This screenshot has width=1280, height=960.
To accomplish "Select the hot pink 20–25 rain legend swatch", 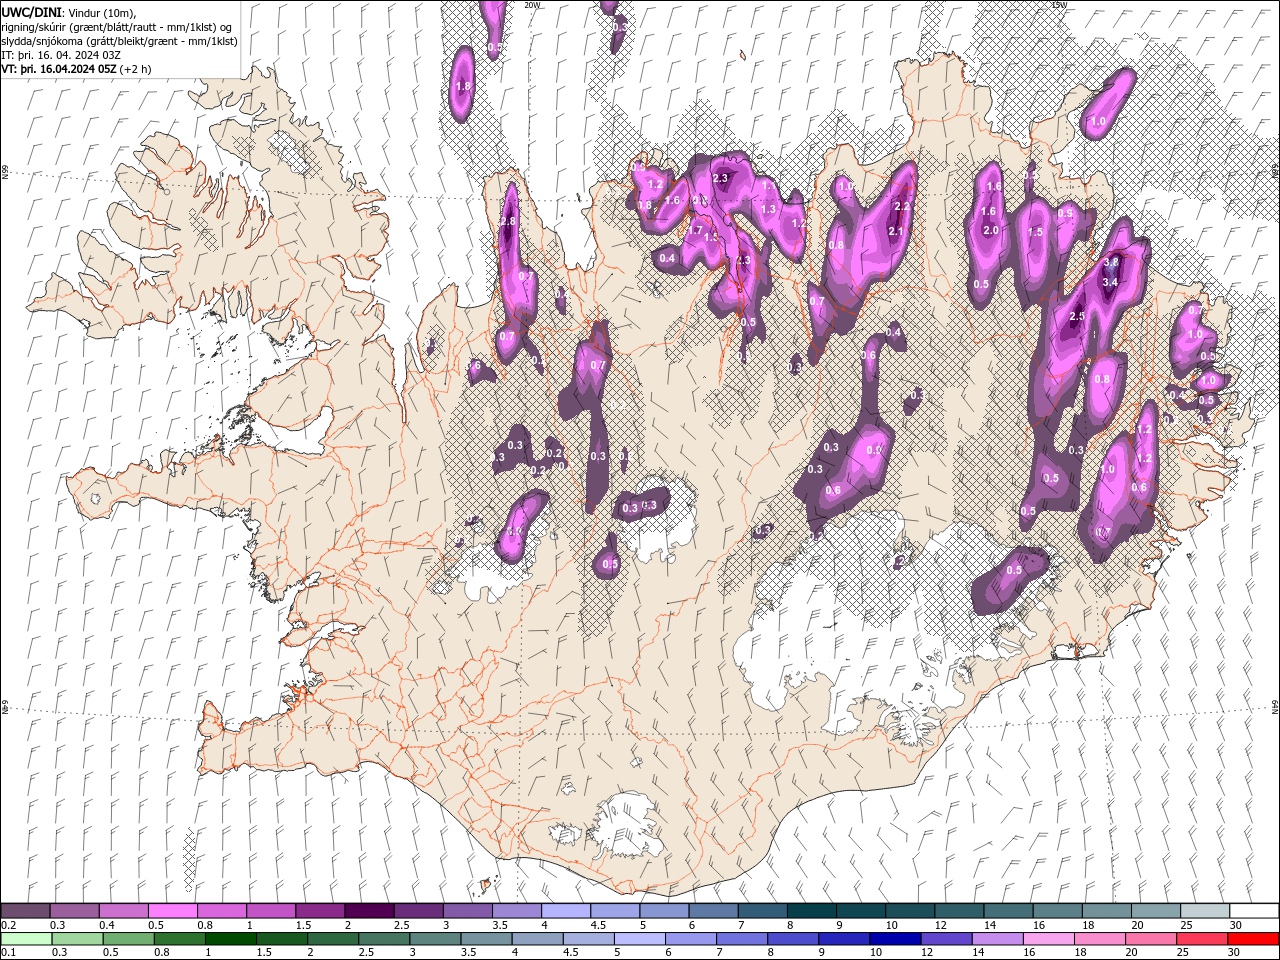I will (x=1151, y=939).
